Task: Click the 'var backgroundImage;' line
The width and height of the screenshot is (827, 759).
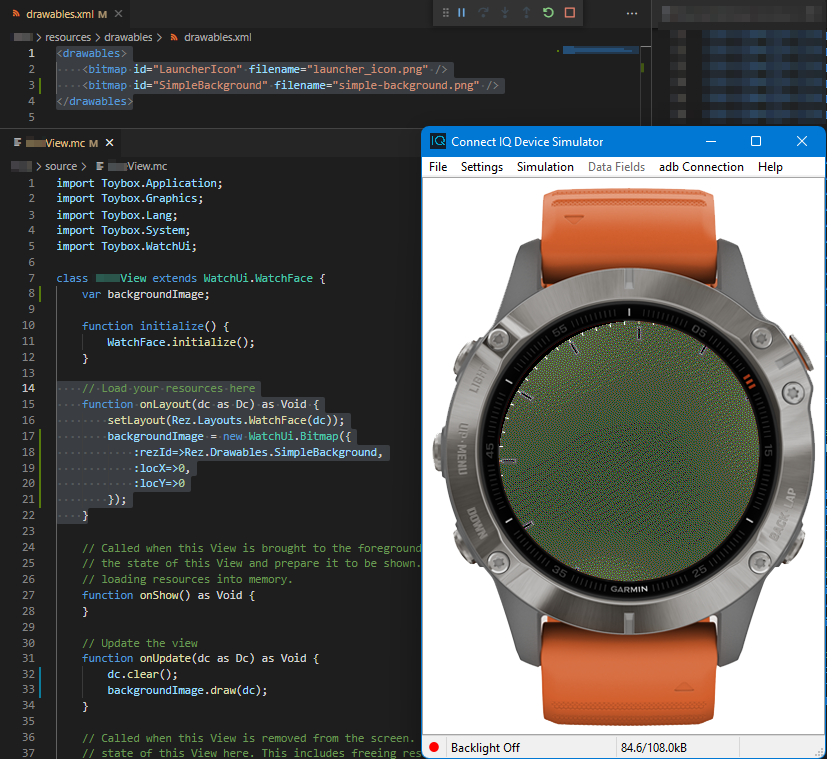Action: point(146,294)
